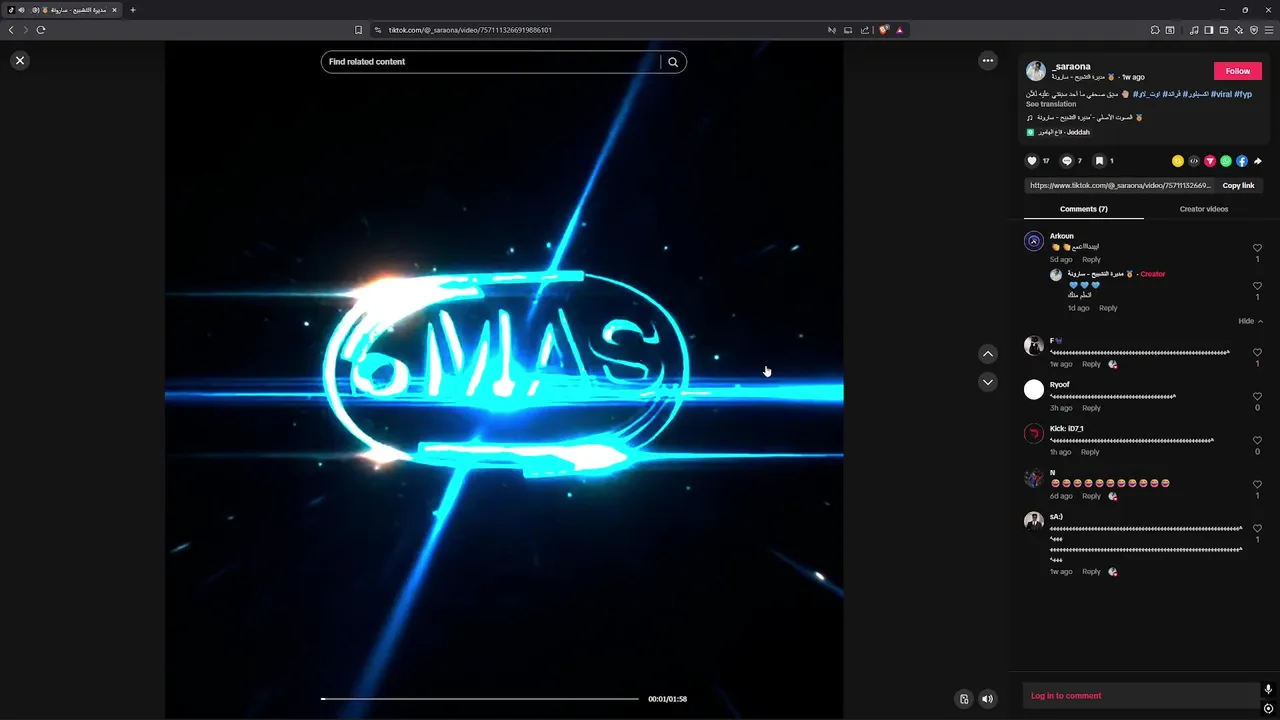Collapse replies with the Hide chevron
1280x720 pixels.
[x=1250, y=321]
